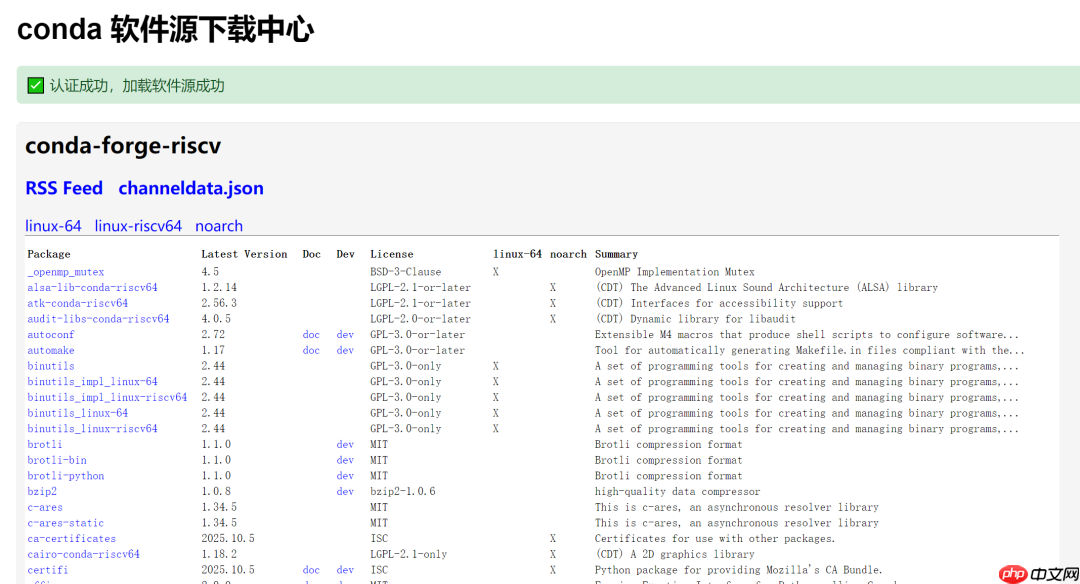The width and height of the screenshot is (1080, 584).
Task: Open the cairo-conda-riscv64 package link
Action: (x=83, y=554)
